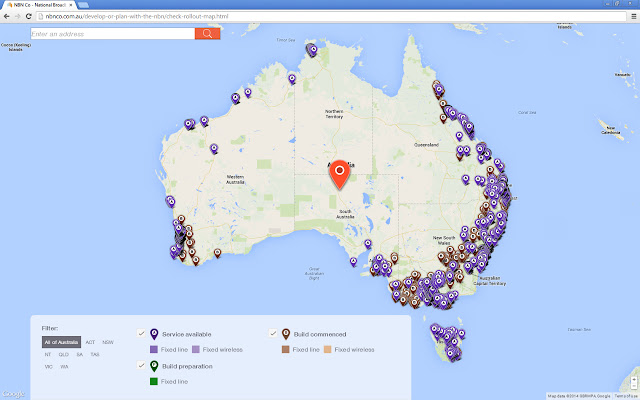Click the Tasman Sea map label

click(579, 329)
